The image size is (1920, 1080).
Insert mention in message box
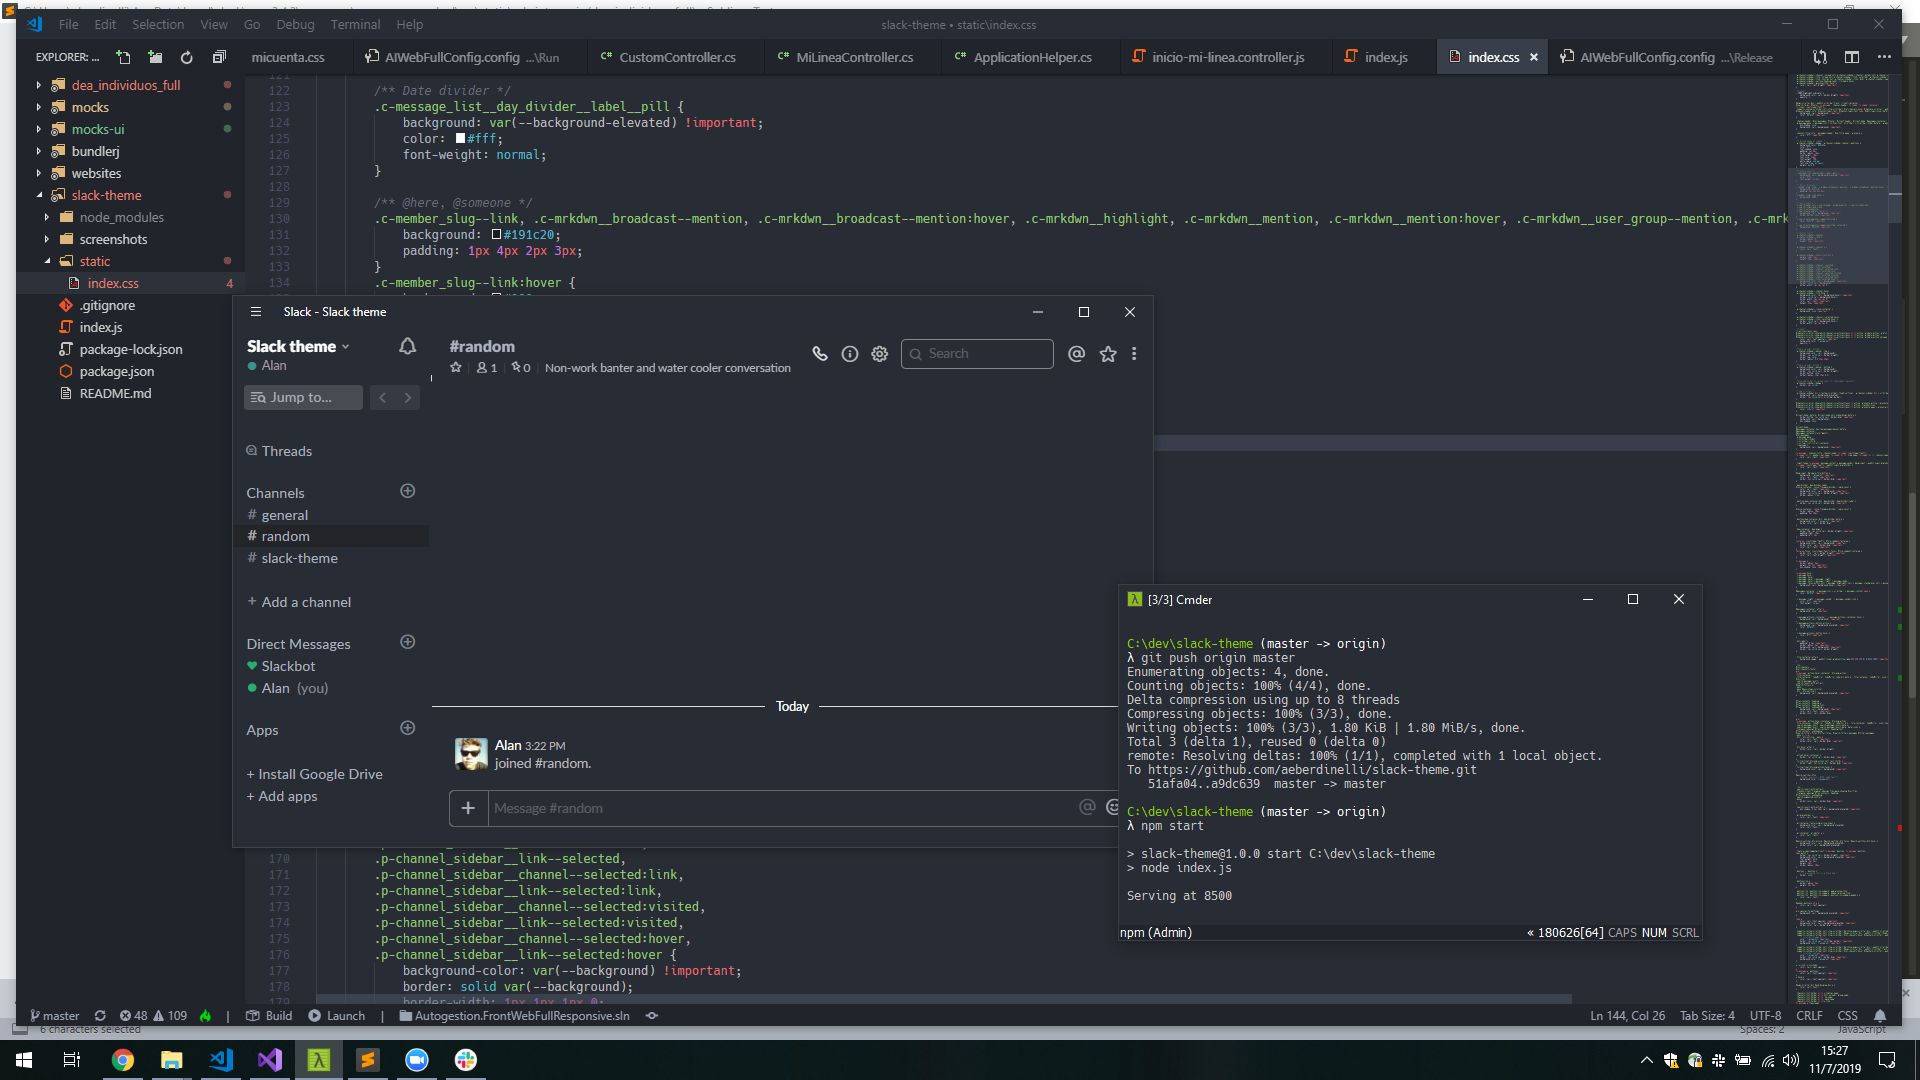click(1087, 807)
